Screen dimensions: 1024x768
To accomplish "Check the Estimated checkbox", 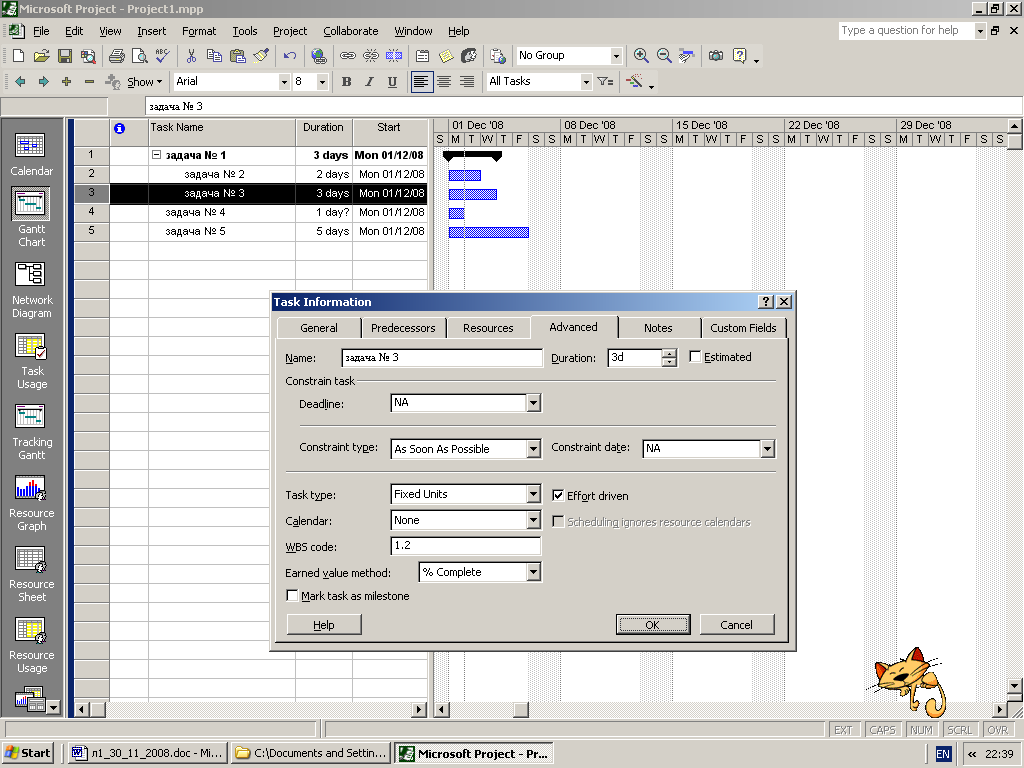I will tap(695, 357).
